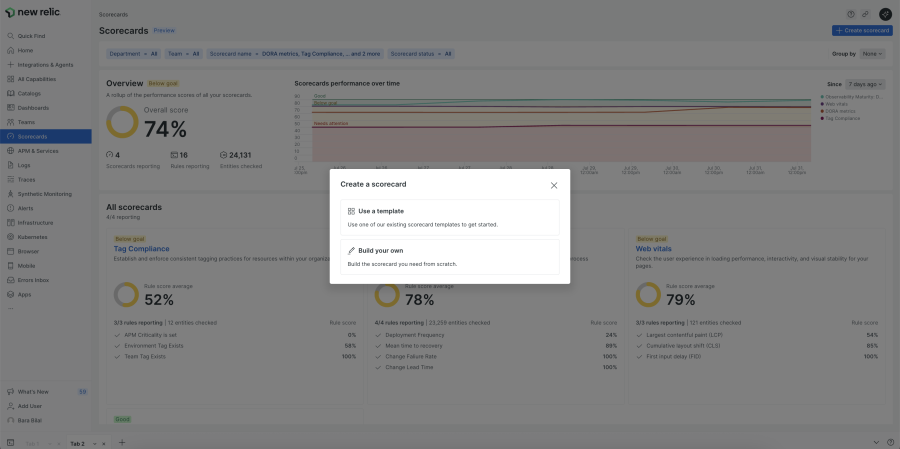Open the Tag Compliance scorecard link
Screen dimensions: 900x449
[x=141, y=249]
